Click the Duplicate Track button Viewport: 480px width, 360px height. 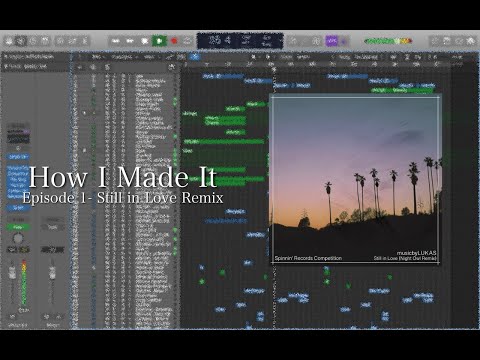pos(93,67)
